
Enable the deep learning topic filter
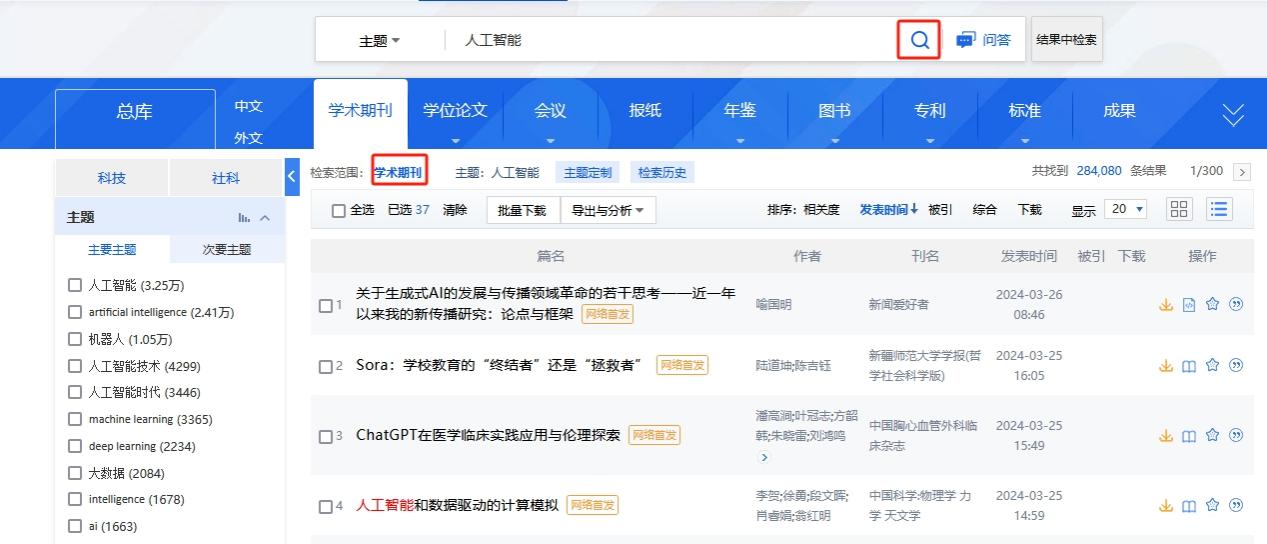click(75, 446)
